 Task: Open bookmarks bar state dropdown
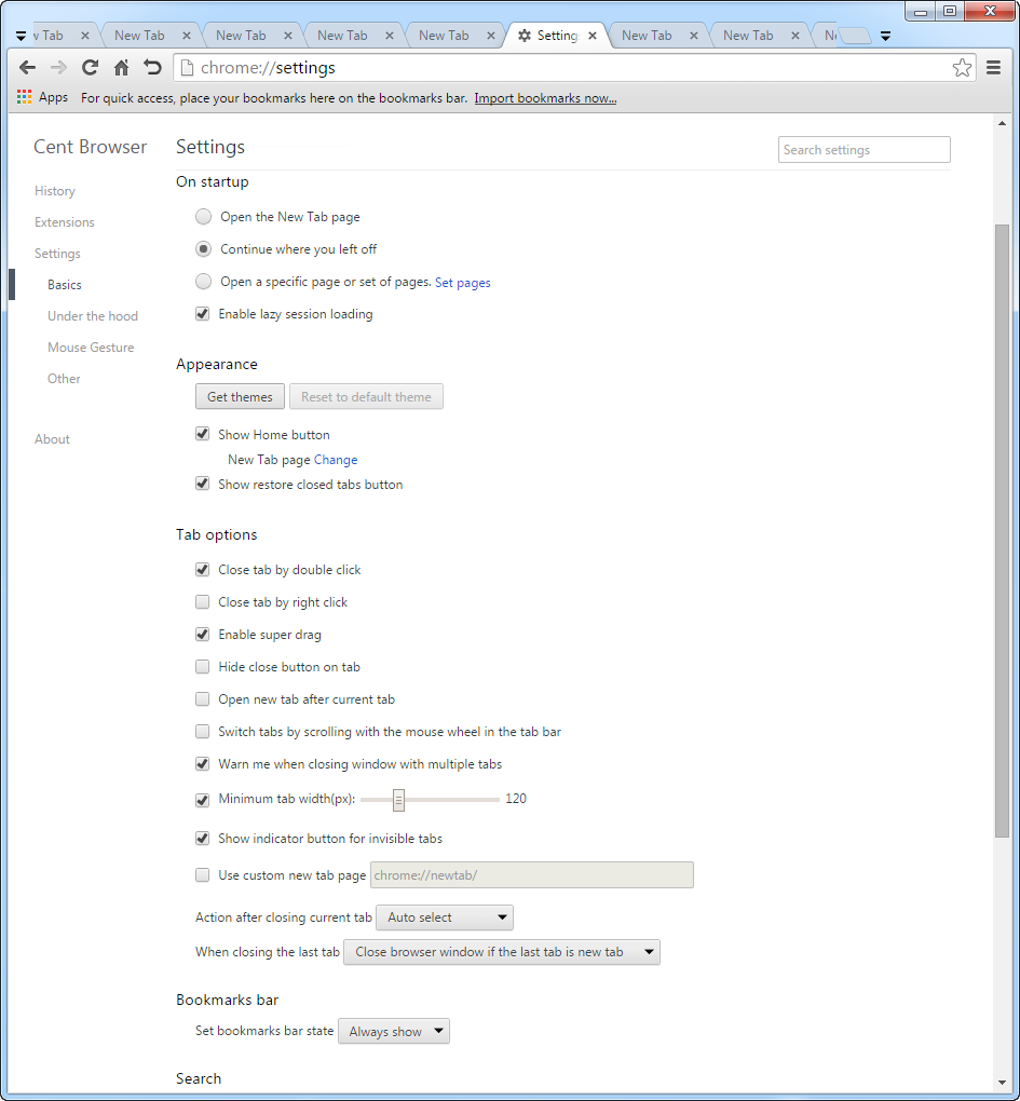coord(394,1031)
